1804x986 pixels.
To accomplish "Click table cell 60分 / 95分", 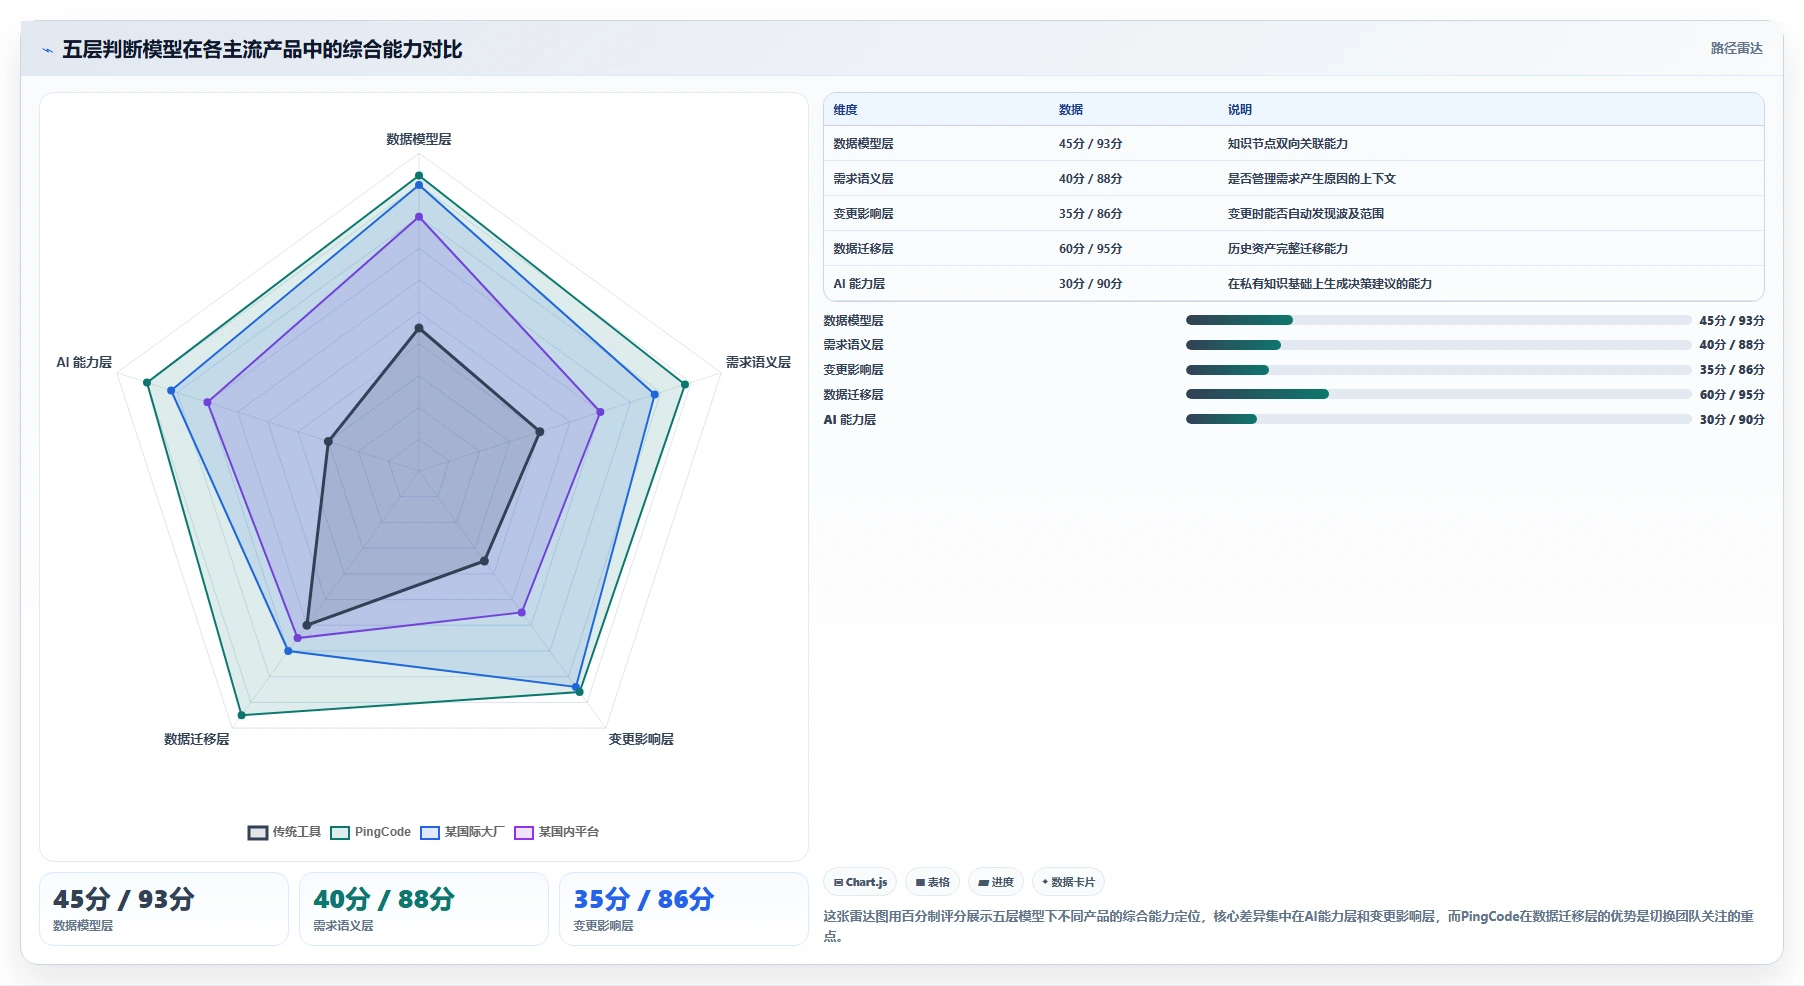I will point(1091,249).
